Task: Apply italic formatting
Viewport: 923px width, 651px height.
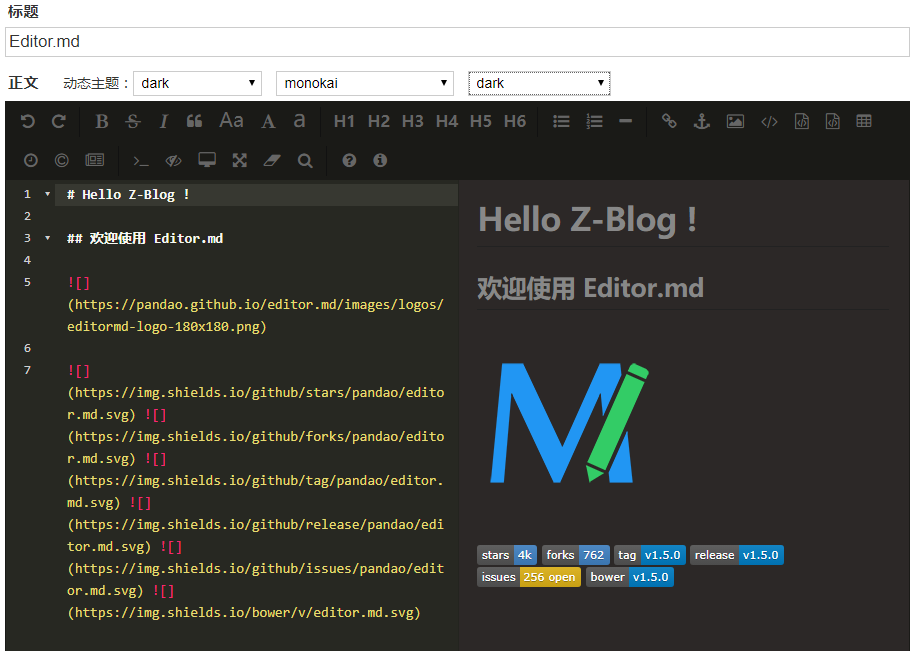Action: pyautogui.click(x=164, y=121)
